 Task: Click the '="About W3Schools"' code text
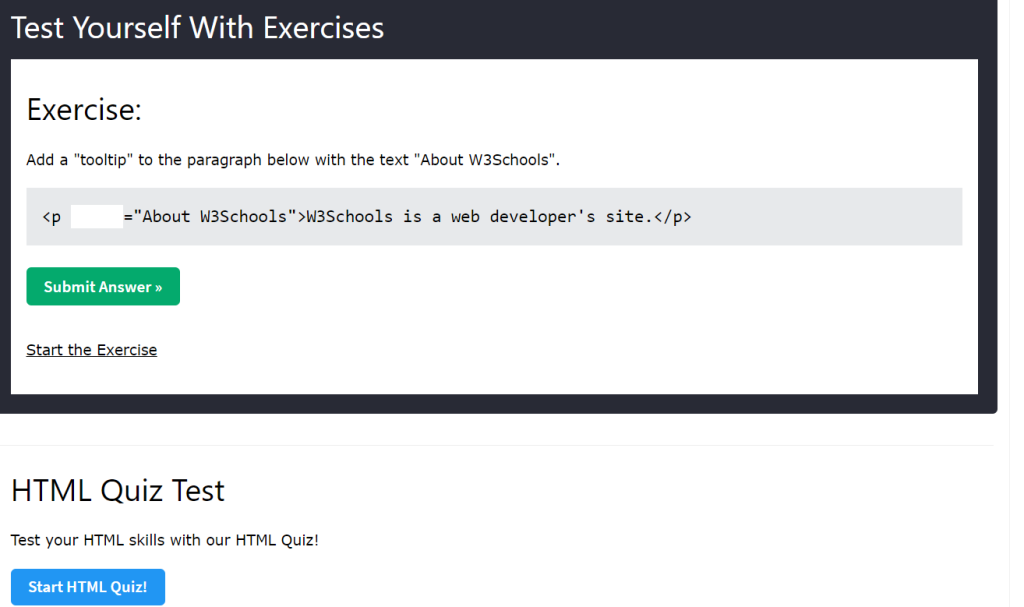point(210,217)
